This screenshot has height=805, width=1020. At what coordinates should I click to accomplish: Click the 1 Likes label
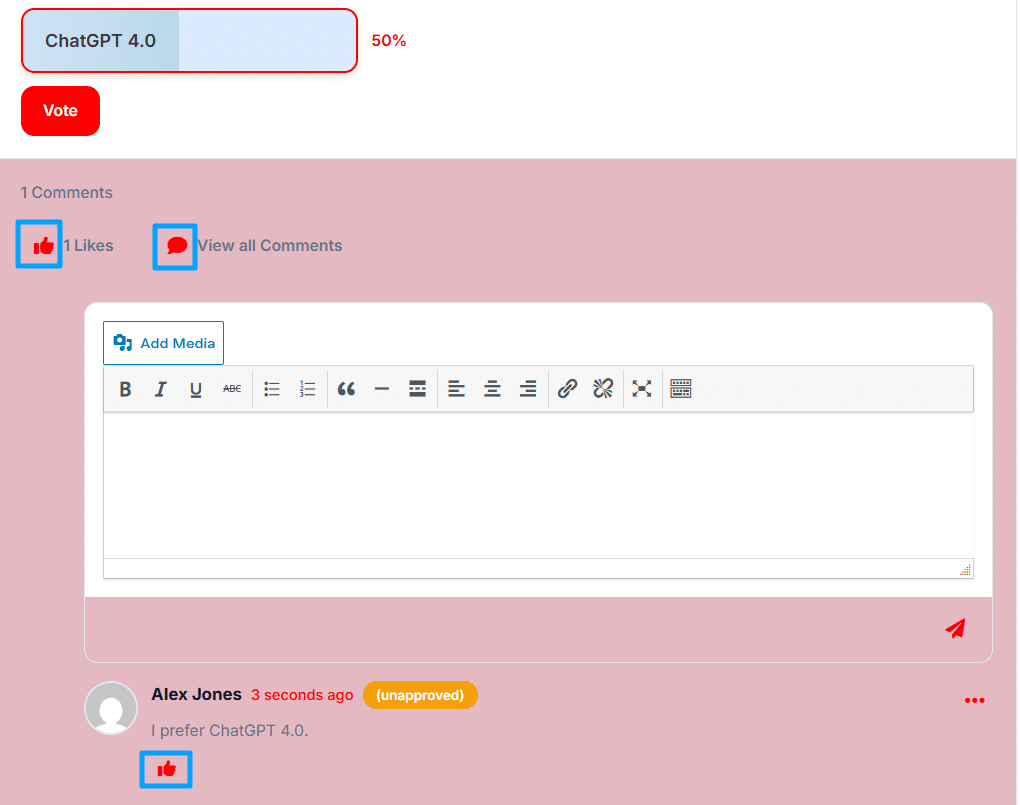[88, 245]
